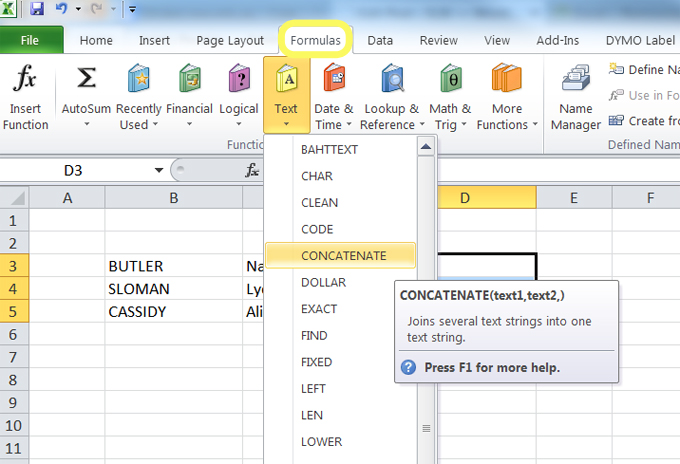680x464 pixels.
Task: Expand the Name Box dropdown arrow
Action: (158, 171)
